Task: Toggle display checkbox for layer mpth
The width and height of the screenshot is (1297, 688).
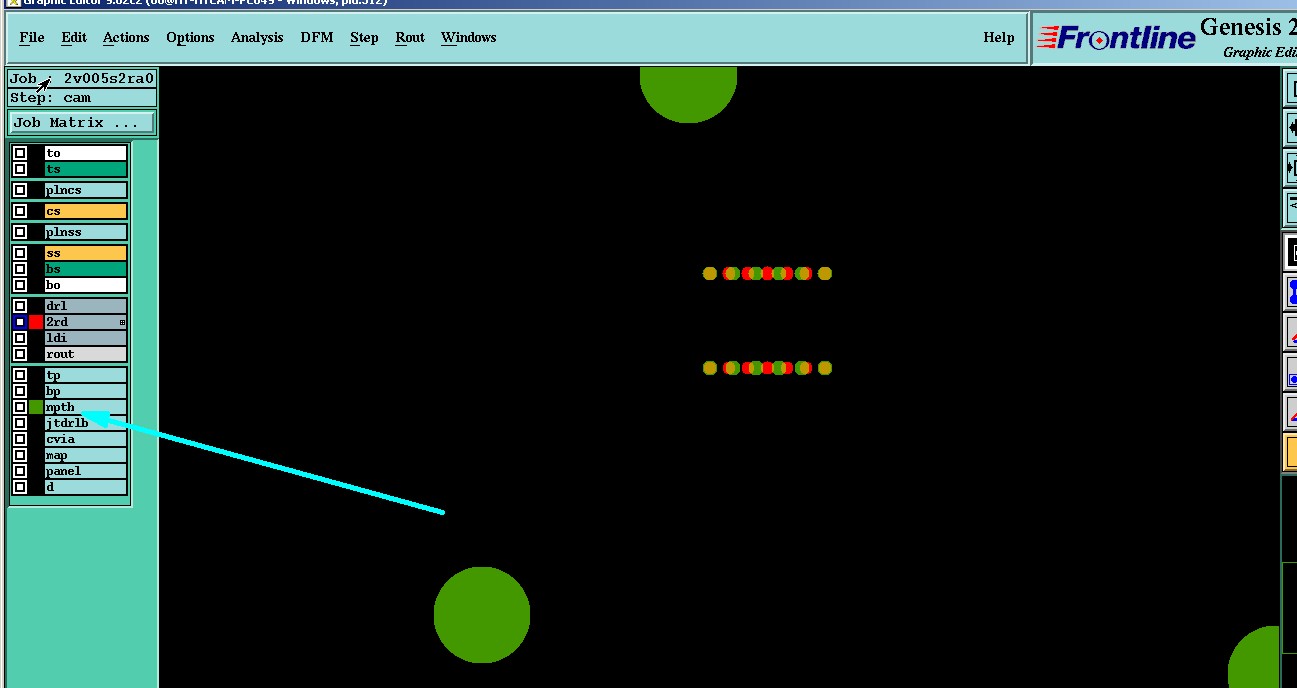Action: pyautogui.click(x=20, y=407)
